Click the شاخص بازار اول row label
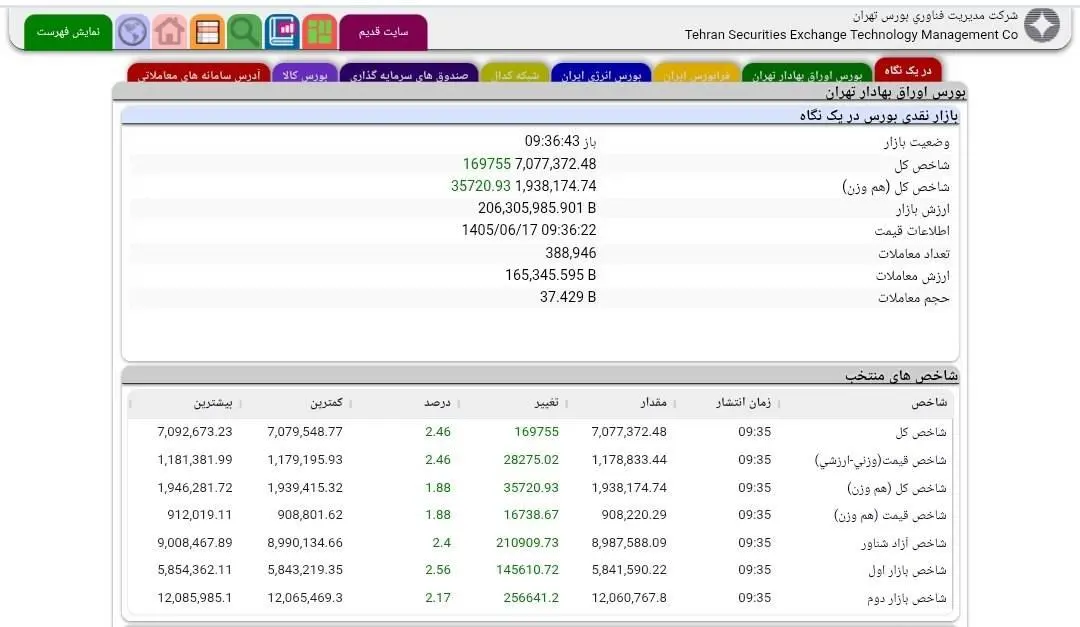Viewport: 1080px width, 627px height. click(907, 571)
